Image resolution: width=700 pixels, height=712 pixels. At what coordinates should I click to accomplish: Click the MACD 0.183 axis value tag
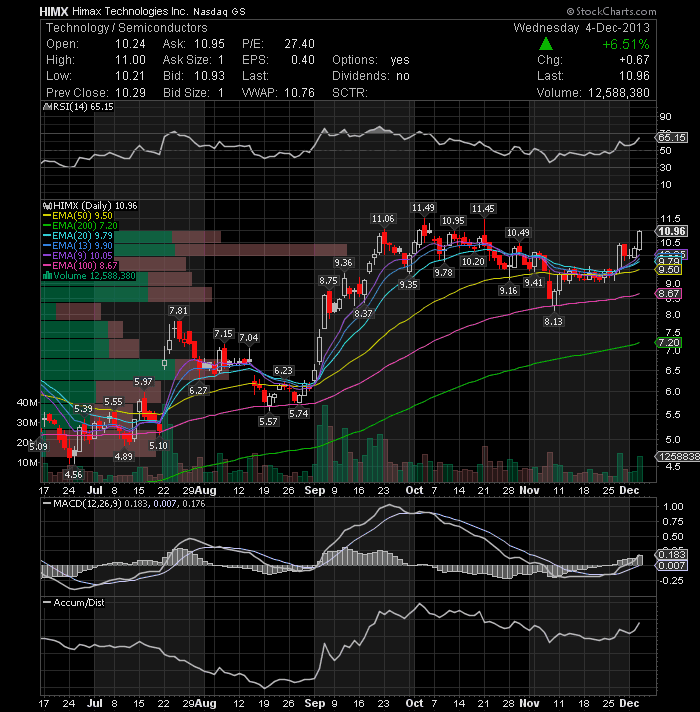672,554
